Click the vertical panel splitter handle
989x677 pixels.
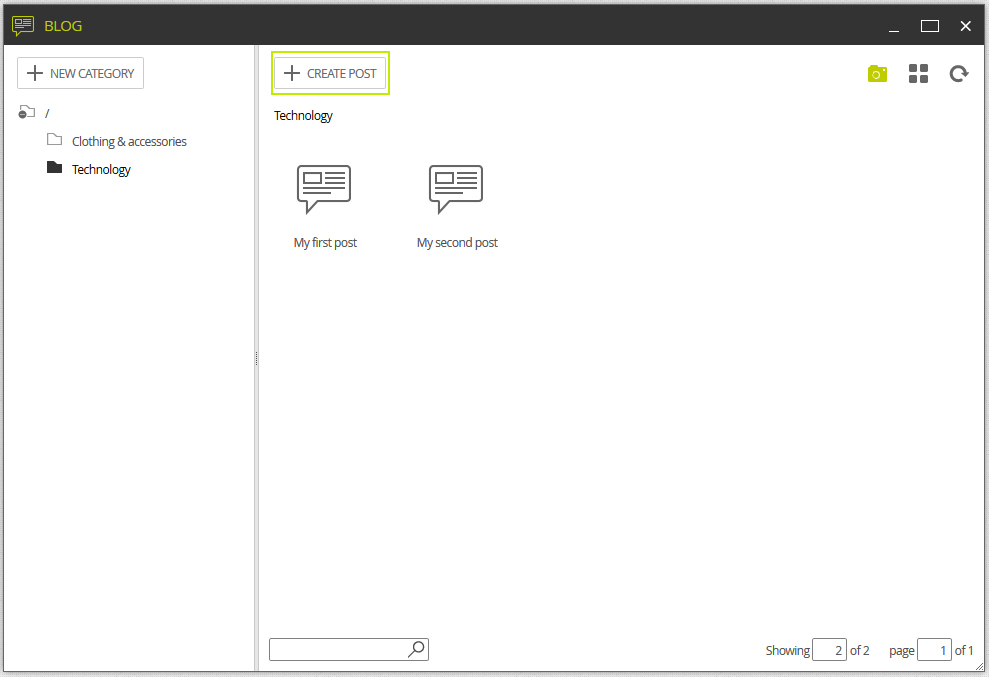(256, 358)
